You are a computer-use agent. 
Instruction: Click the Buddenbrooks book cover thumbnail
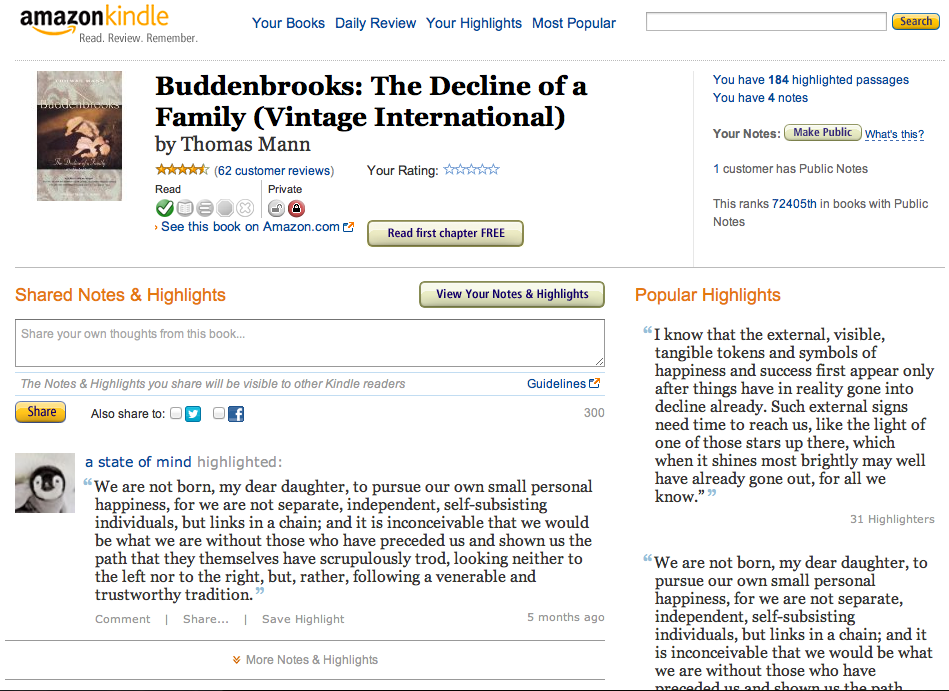tap(79, 136)
